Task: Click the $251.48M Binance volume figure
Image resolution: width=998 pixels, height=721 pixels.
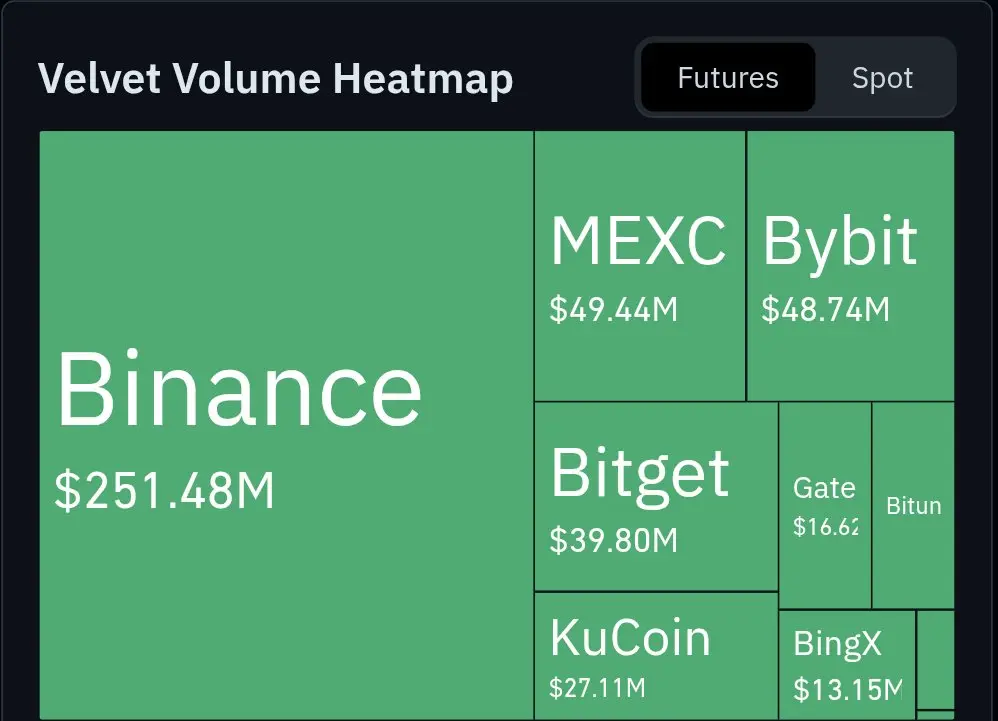Action: (x=164, y=491)
